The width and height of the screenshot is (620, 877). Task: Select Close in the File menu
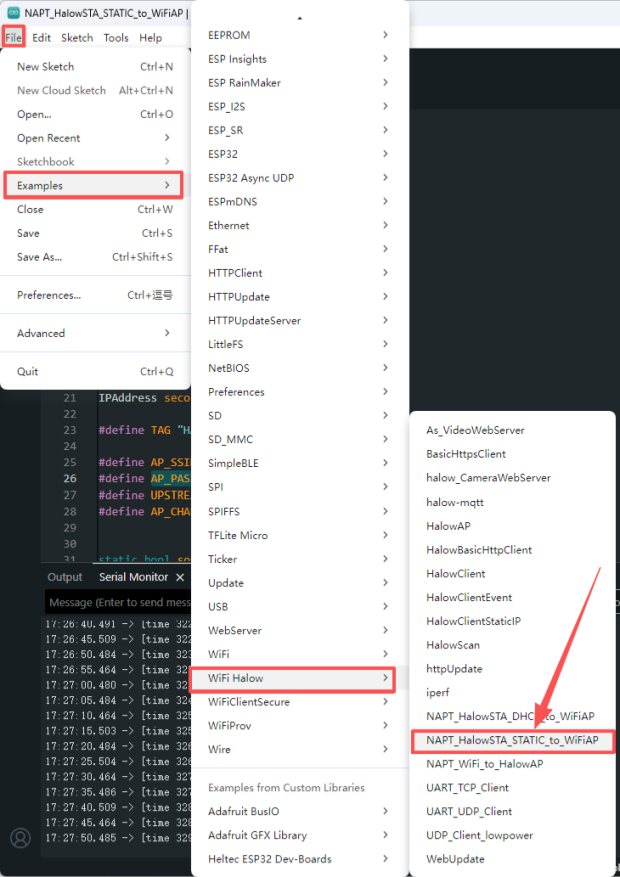pyautogui.click(x=95, y=209)
